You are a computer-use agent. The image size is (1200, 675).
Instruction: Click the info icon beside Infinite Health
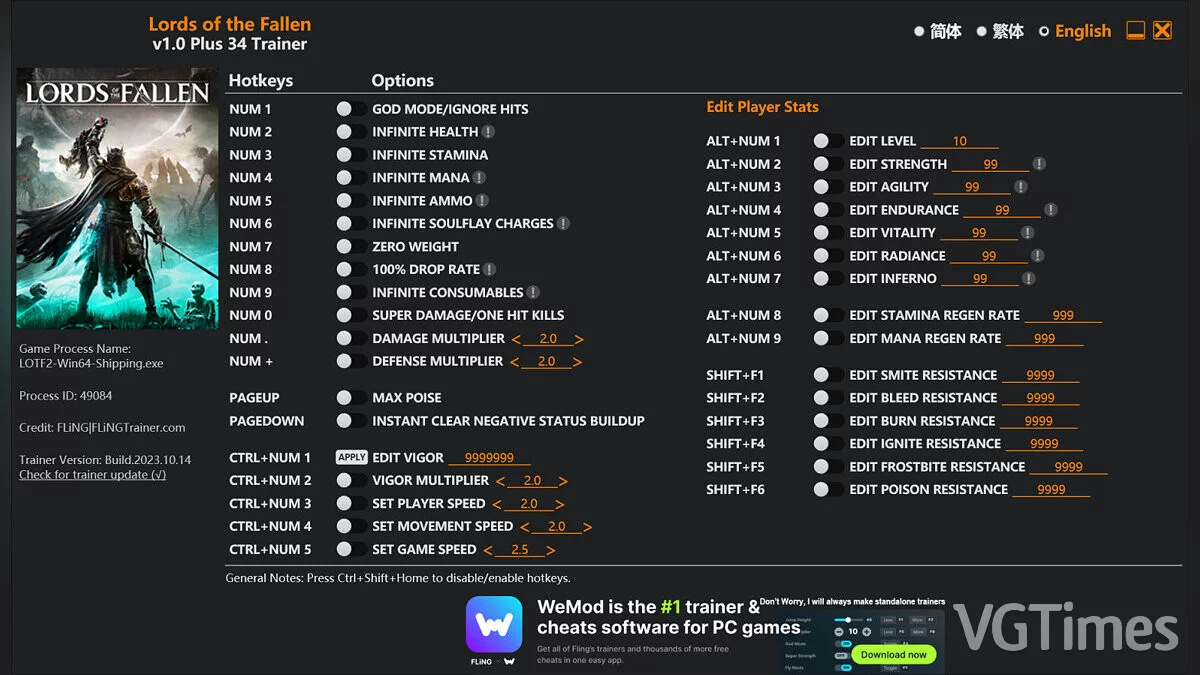[x=488, y=132]
